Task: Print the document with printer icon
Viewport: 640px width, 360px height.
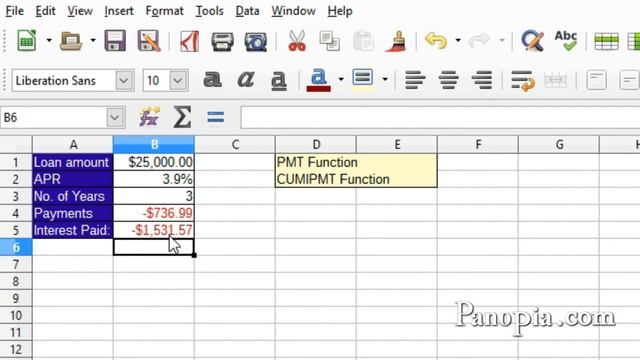Action: tap(222, 41)
